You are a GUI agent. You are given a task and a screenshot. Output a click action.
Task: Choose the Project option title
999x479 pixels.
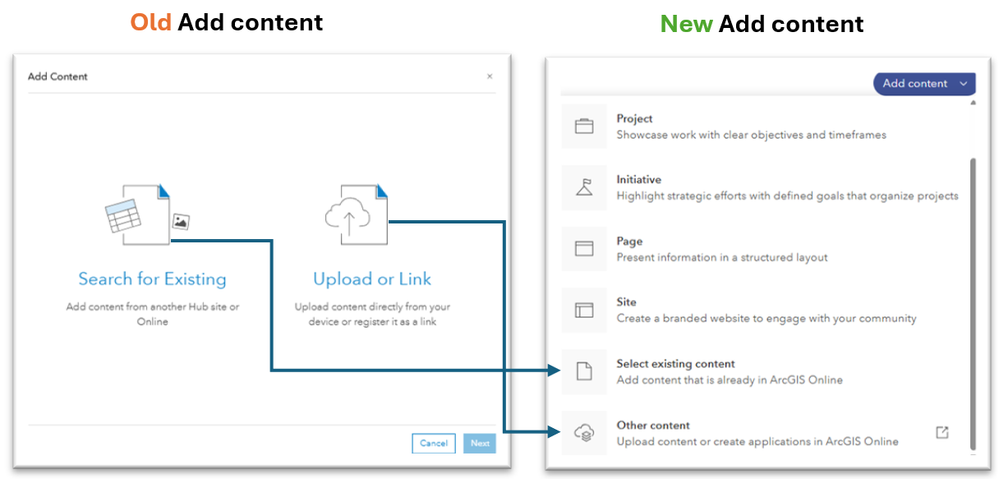click(x=635, y=118)
